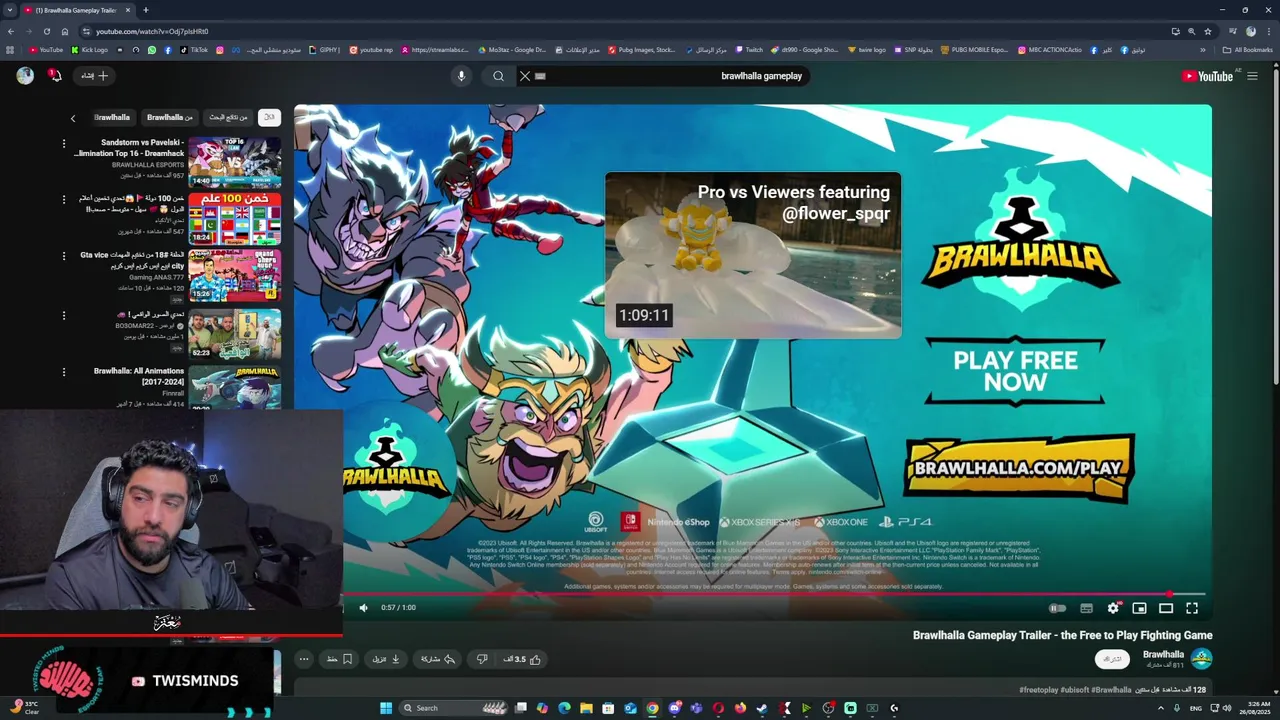Open the Pro vs Viewers end-screen card

(753, 255)
